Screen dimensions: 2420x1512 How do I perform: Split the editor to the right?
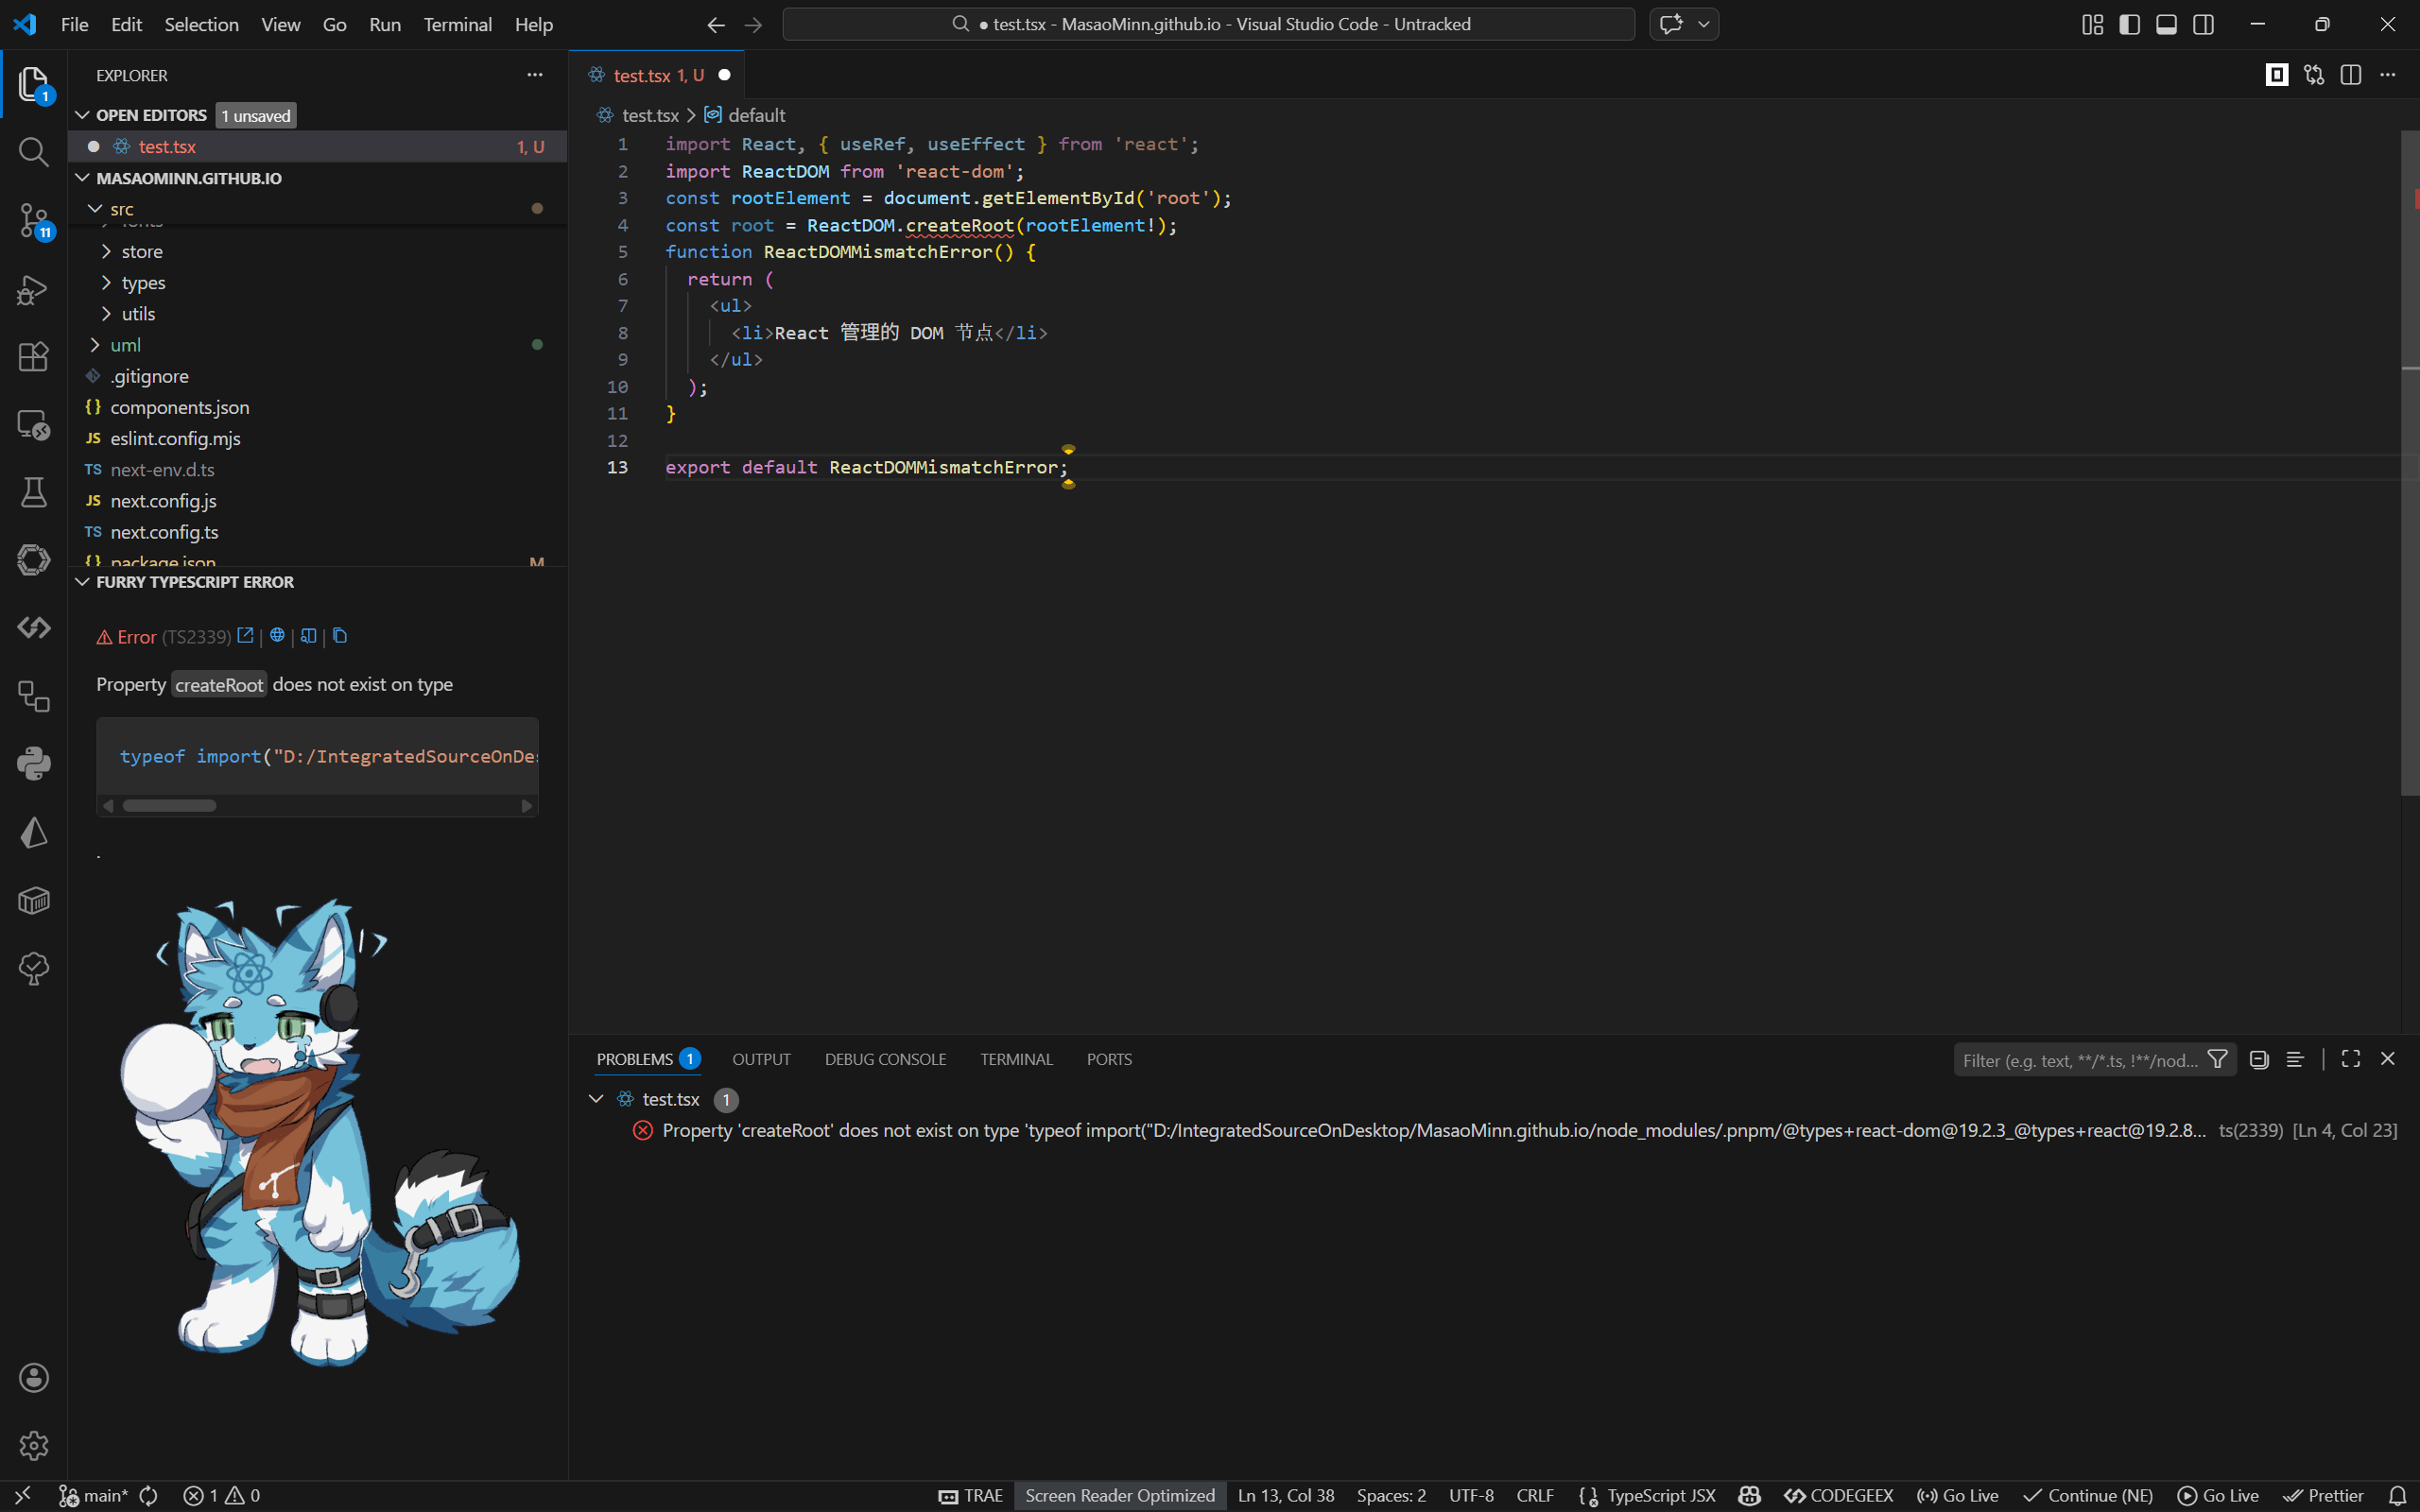click(x=2350, y=75)
